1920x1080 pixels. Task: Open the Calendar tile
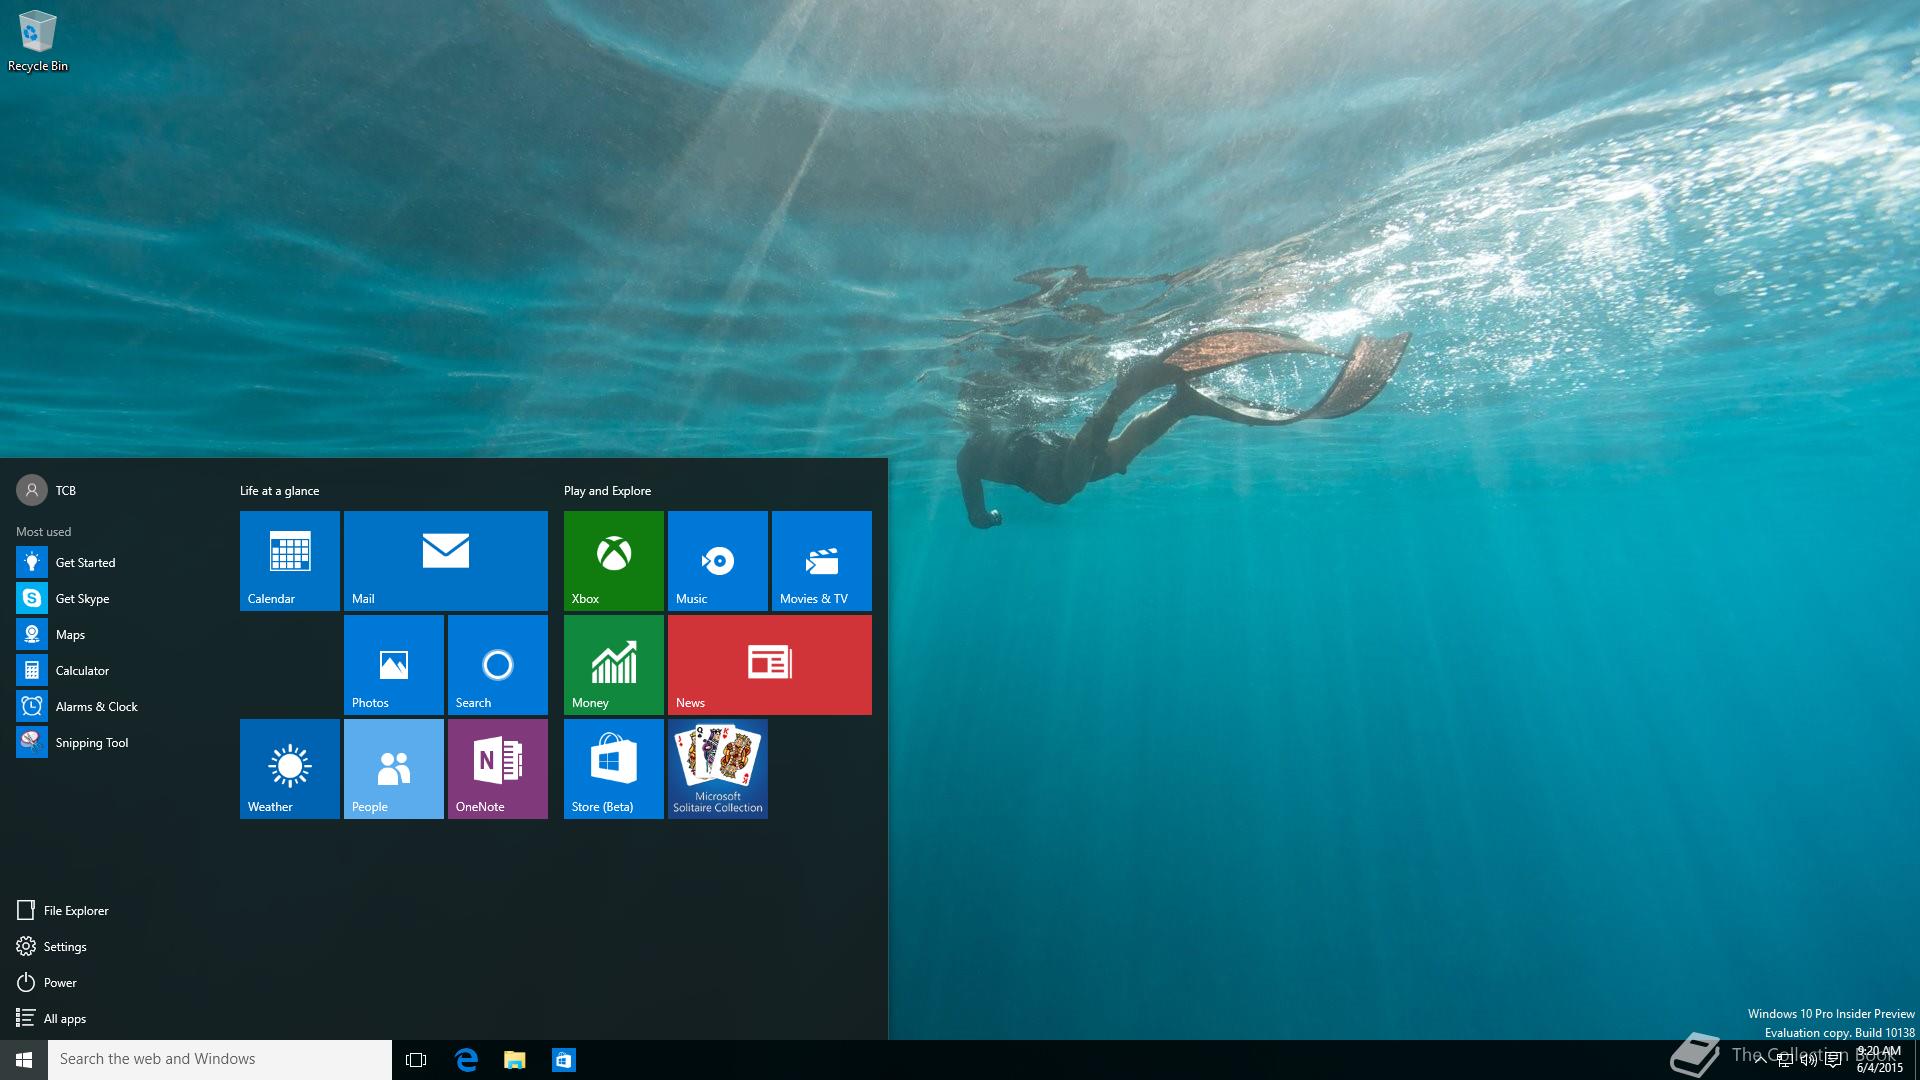pyautogui.click(x=290, y=561)
